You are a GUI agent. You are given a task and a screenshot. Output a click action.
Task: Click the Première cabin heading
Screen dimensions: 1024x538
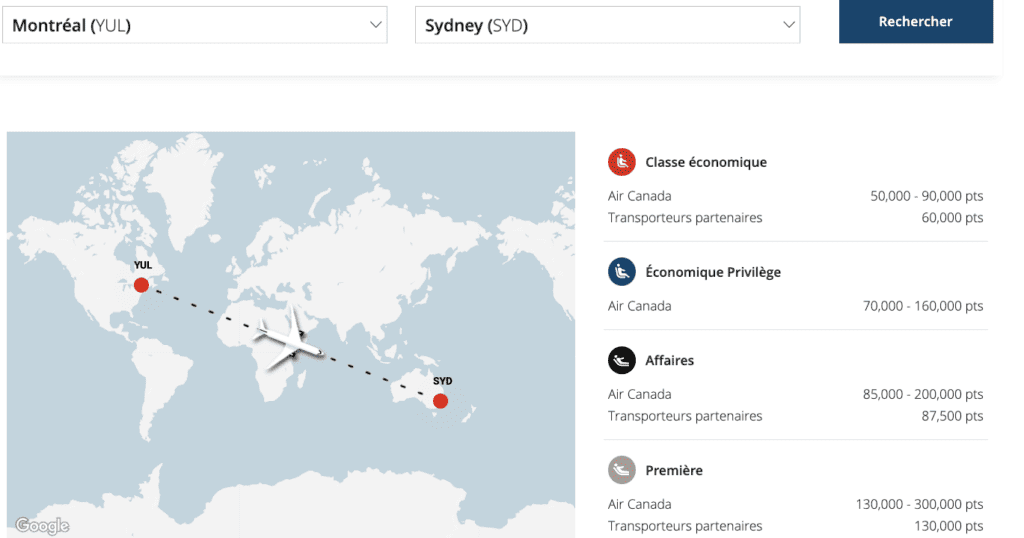click(674, 470)
